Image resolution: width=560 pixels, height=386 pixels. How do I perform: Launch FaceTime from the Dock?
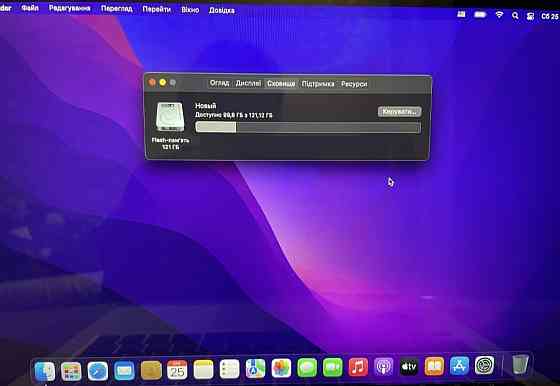point(332,367)
